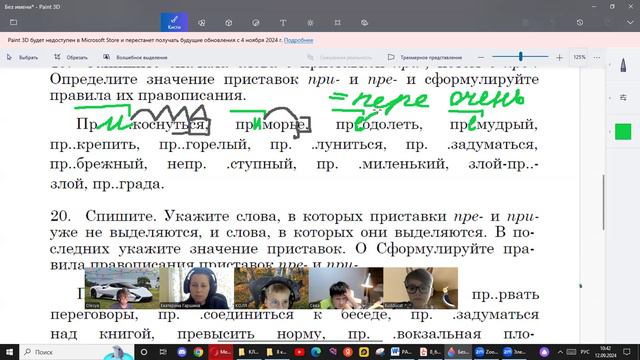
Task: Open the 3D library
Action: [x=364, y=23]
